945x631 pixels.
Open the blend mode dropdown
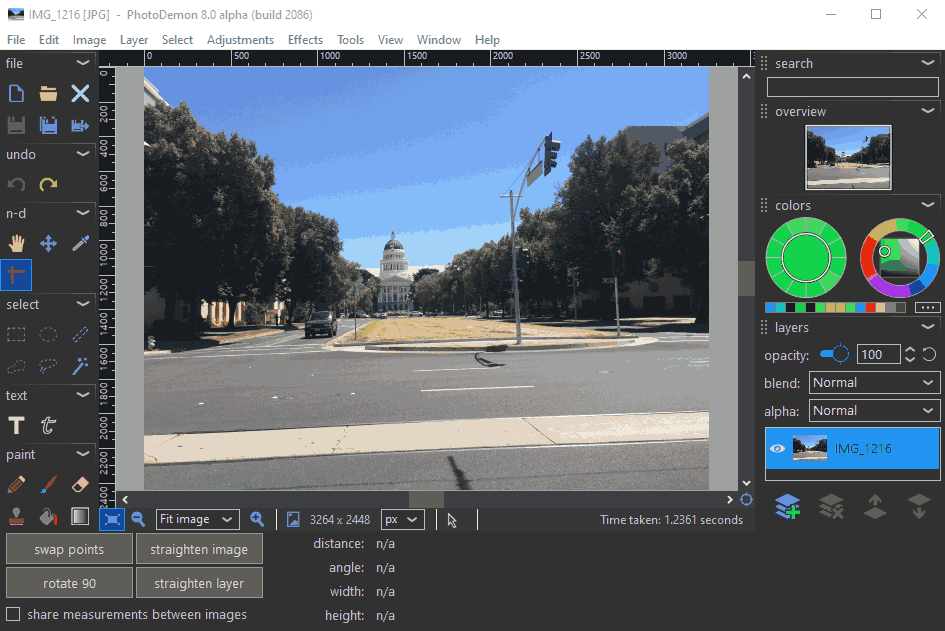[x=874, y=383]
